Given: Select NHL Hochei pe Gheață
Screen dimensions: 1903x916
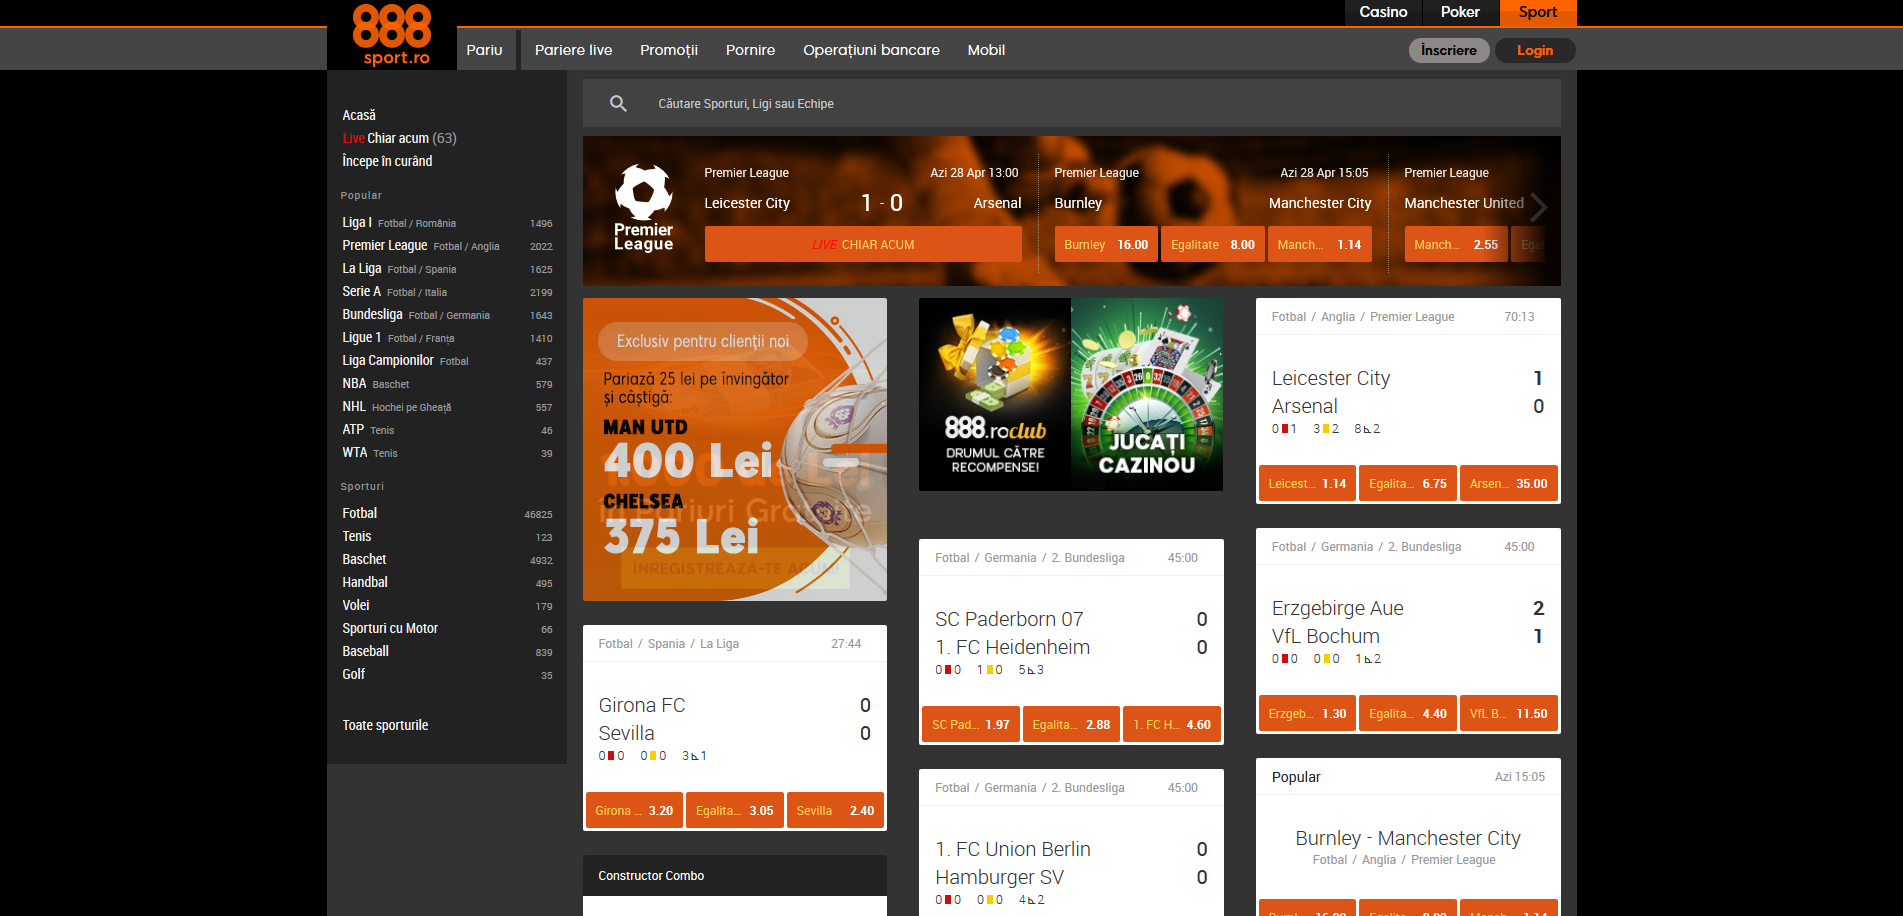Looking at the screenshot, I should 447,407.
